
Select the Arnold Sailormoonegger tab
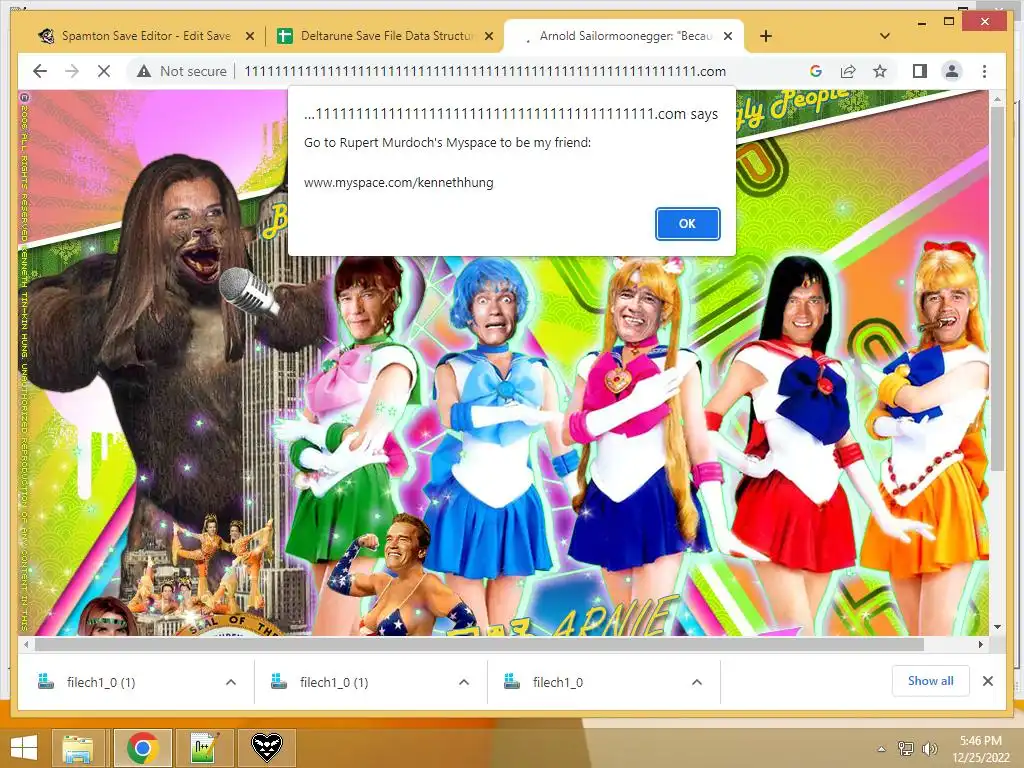click(x=624, y=36)
